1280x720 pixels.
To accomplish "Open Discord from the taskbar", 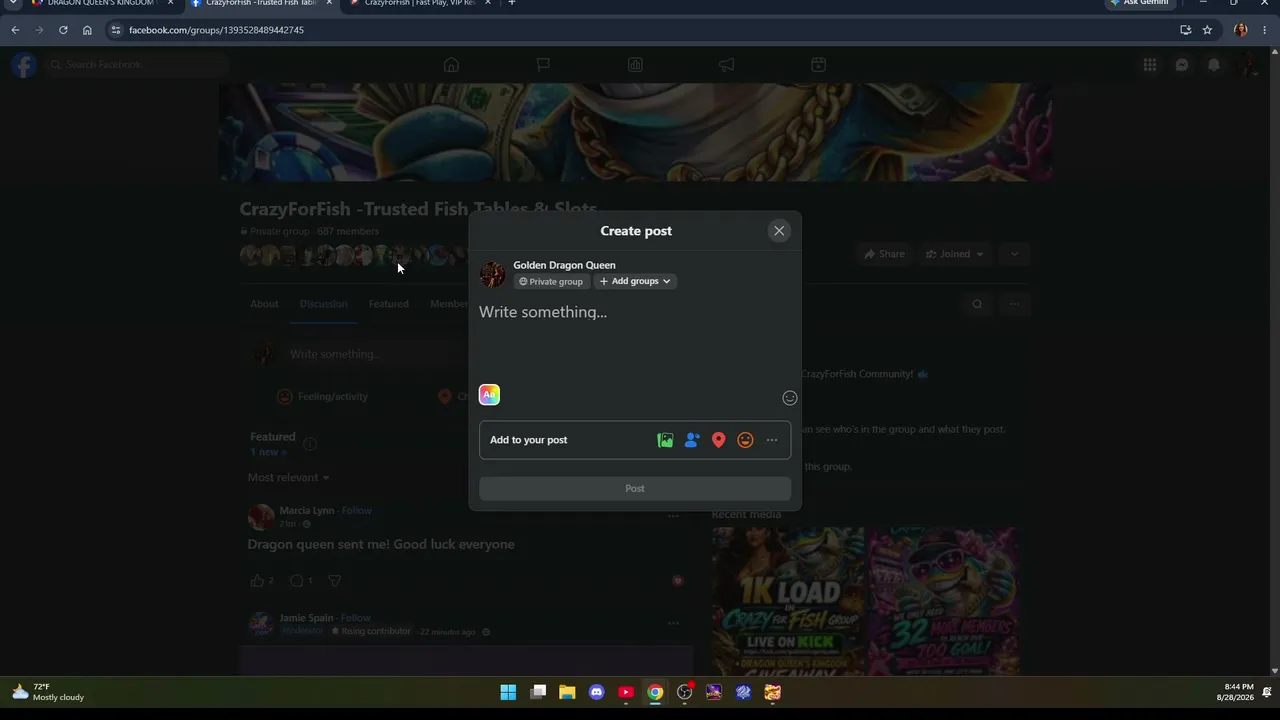I will pyautogui.click(x=597, y=692).
